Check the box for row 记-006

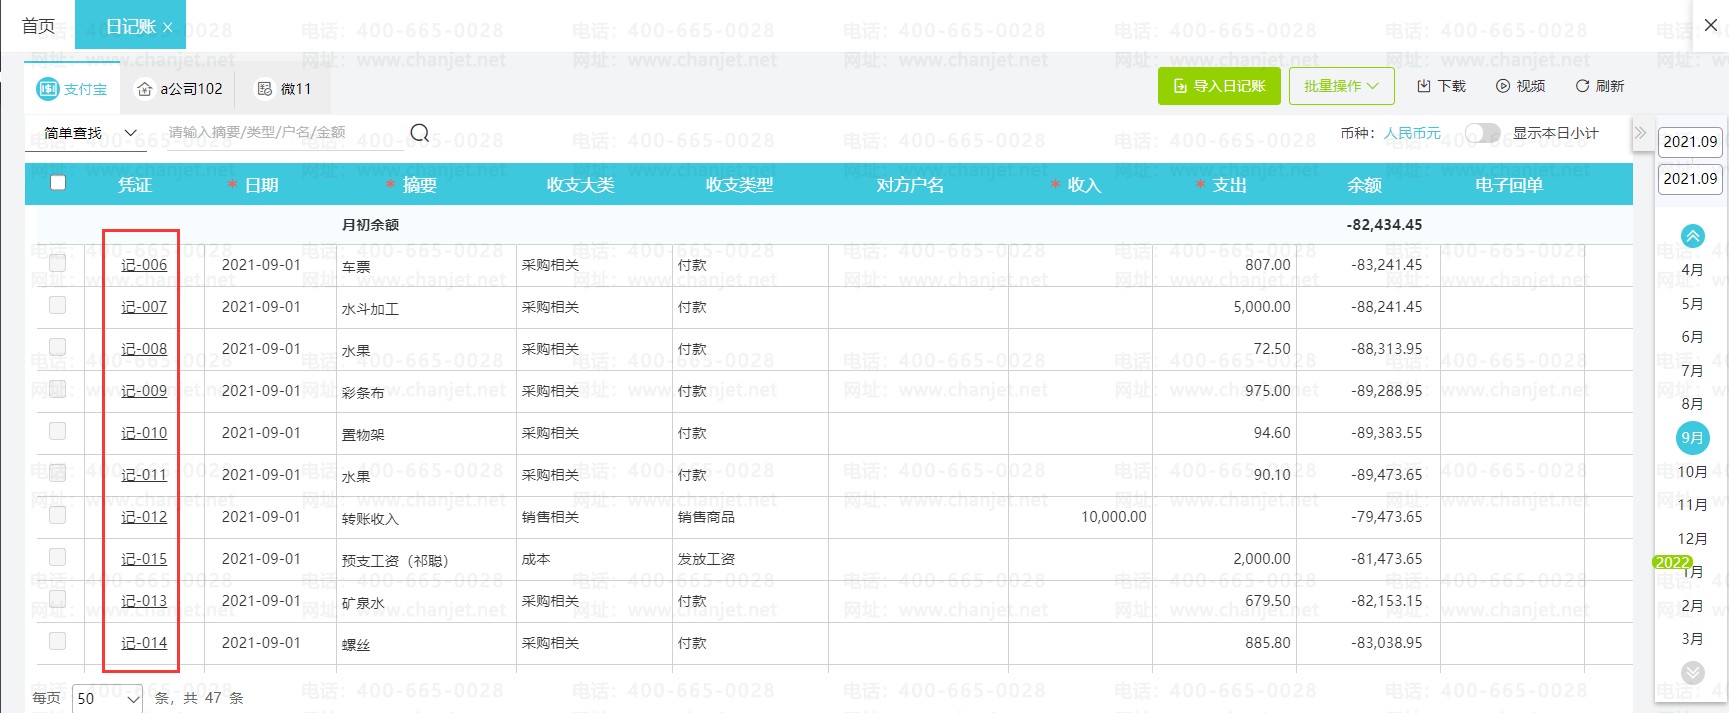tap(58, 263)
